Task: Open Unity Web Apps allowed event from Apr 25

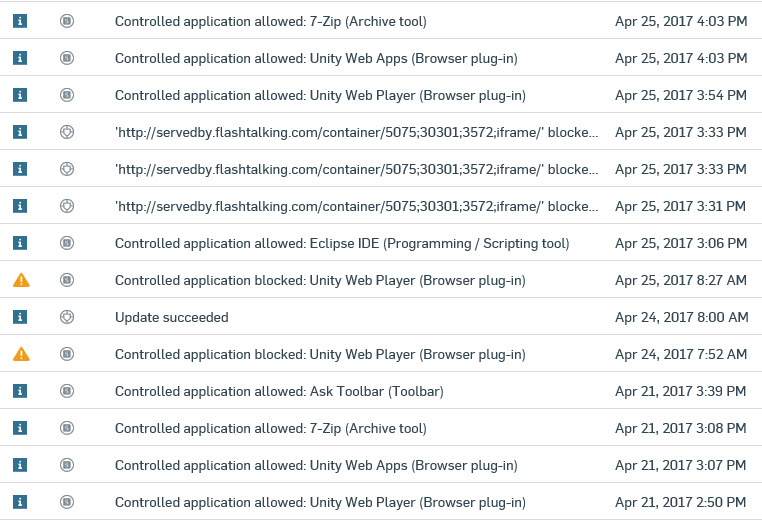Action: (x=316, y=58)
